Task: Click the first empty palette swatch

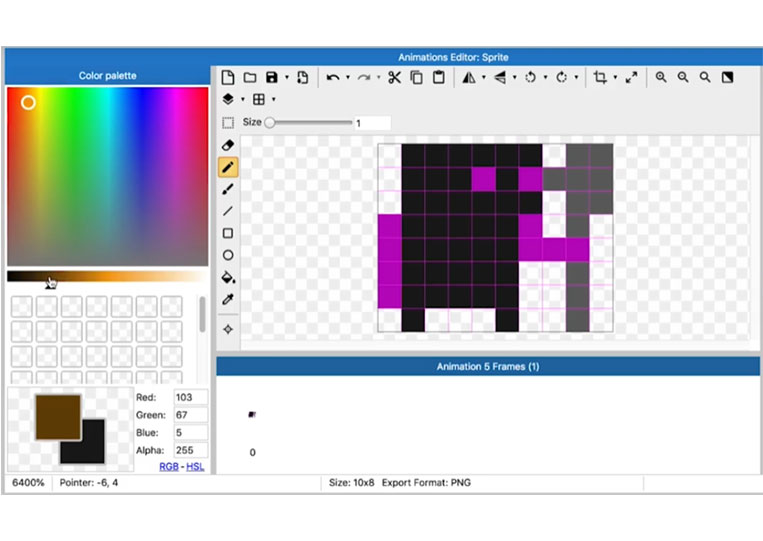Action: 21,307
